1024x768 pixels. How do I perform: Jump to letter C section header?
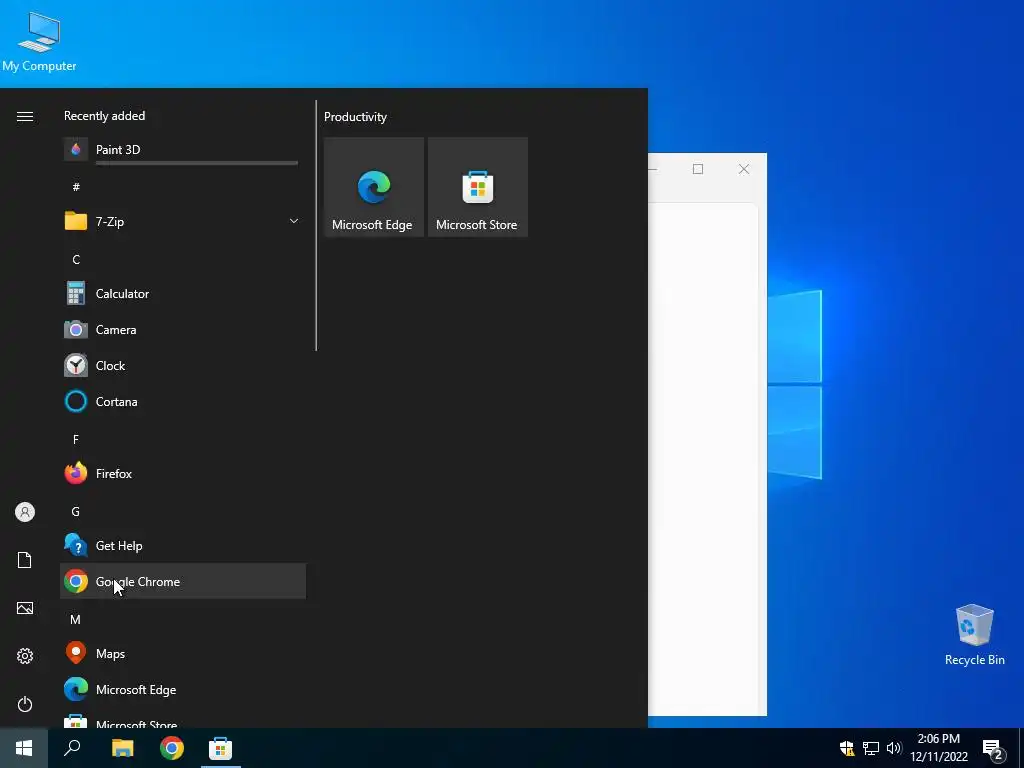76,260
